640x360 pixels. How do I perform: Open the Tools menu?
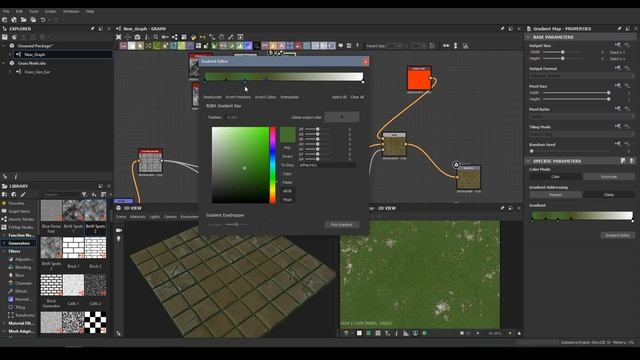[x=33, y=11]
